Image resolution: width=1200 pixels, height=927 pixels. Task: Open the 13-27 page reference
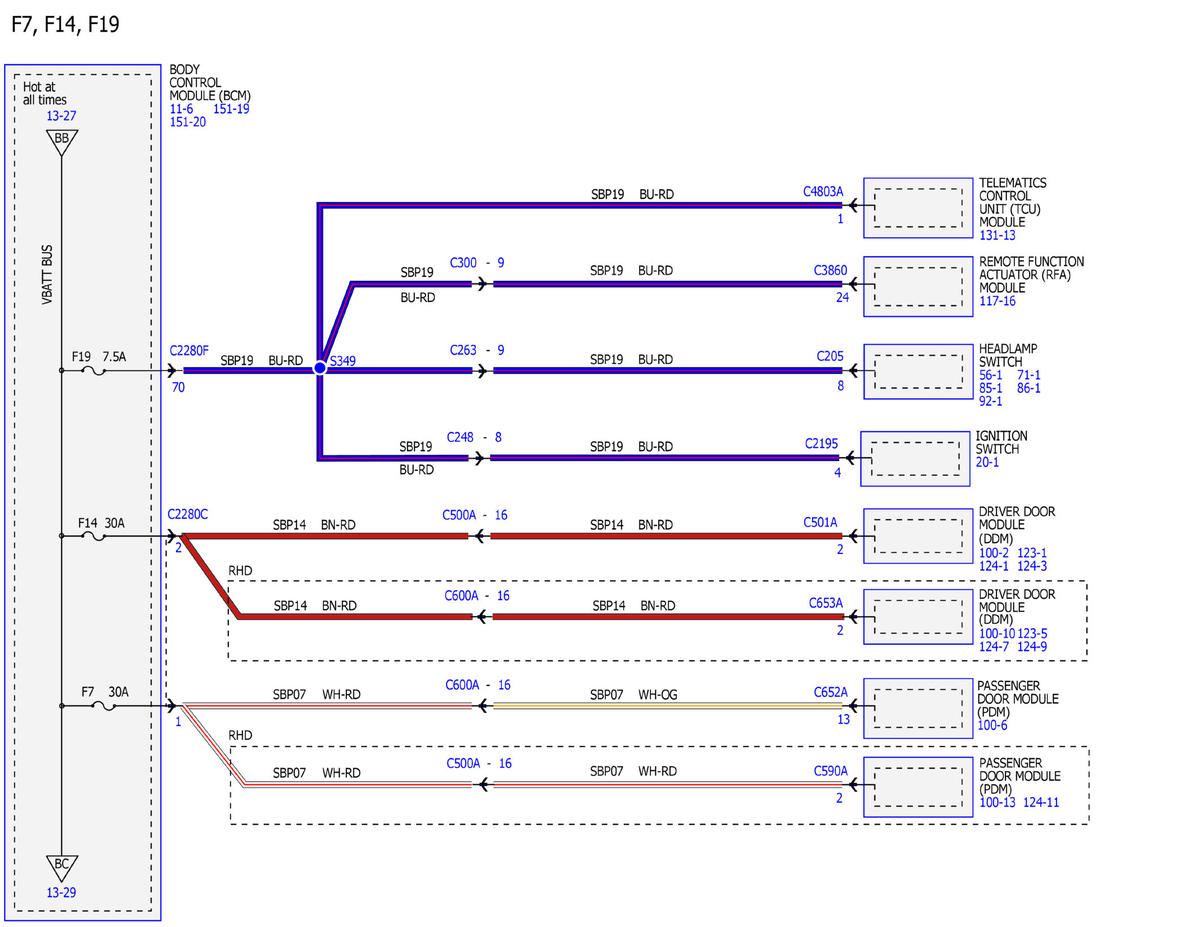61,116
